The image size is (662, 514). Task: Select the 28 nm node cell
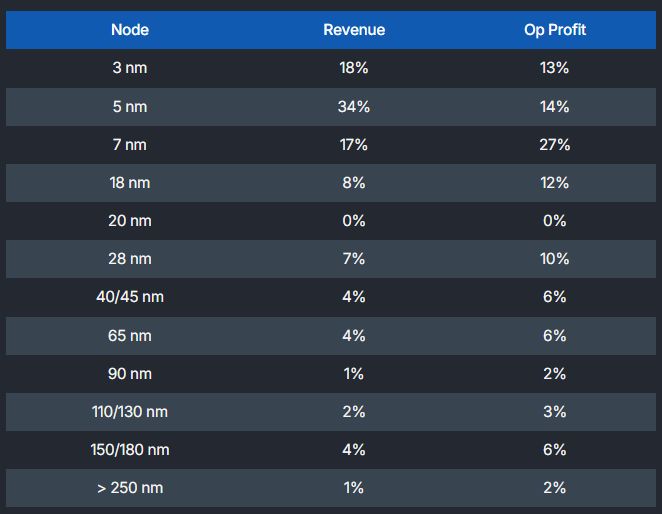[130, 259]
